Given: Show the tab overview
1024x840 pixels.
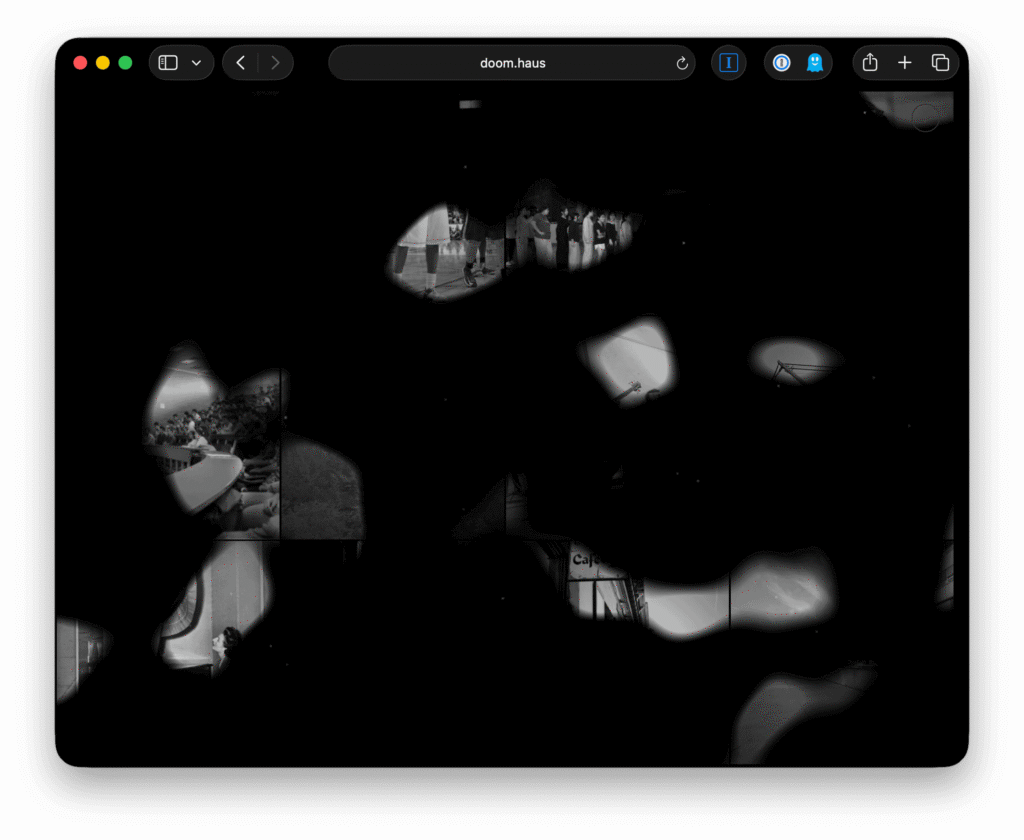Looking at the screenshot, I should click(x=940, y=63).
